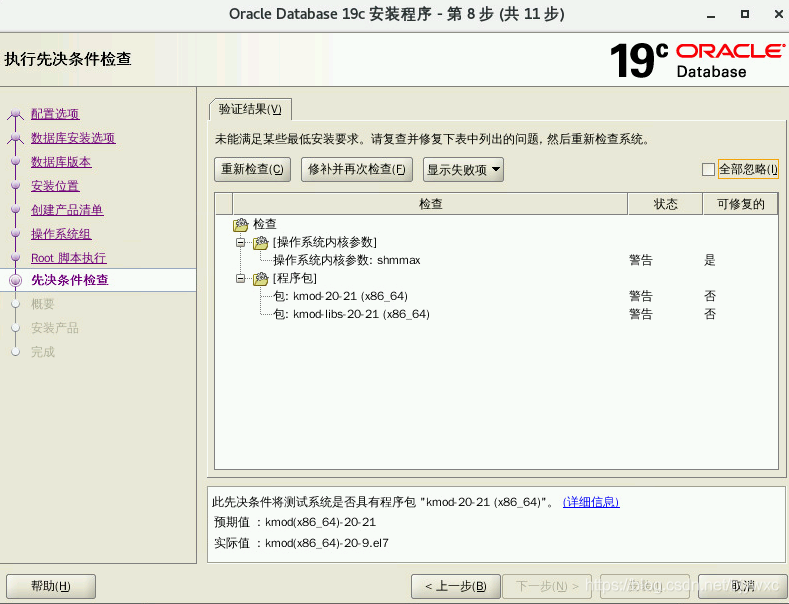This screenshot has height=604, width=789.
Task: Select the [程序包] group label
Action: click(x=294, y=278)
